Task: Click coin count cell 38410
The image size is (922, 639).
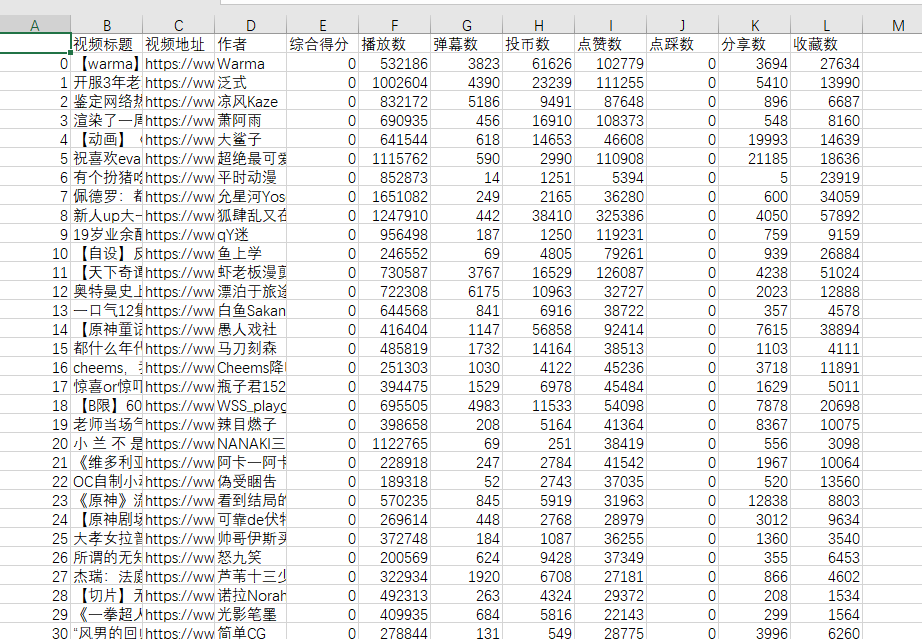Action: [539, 216]
